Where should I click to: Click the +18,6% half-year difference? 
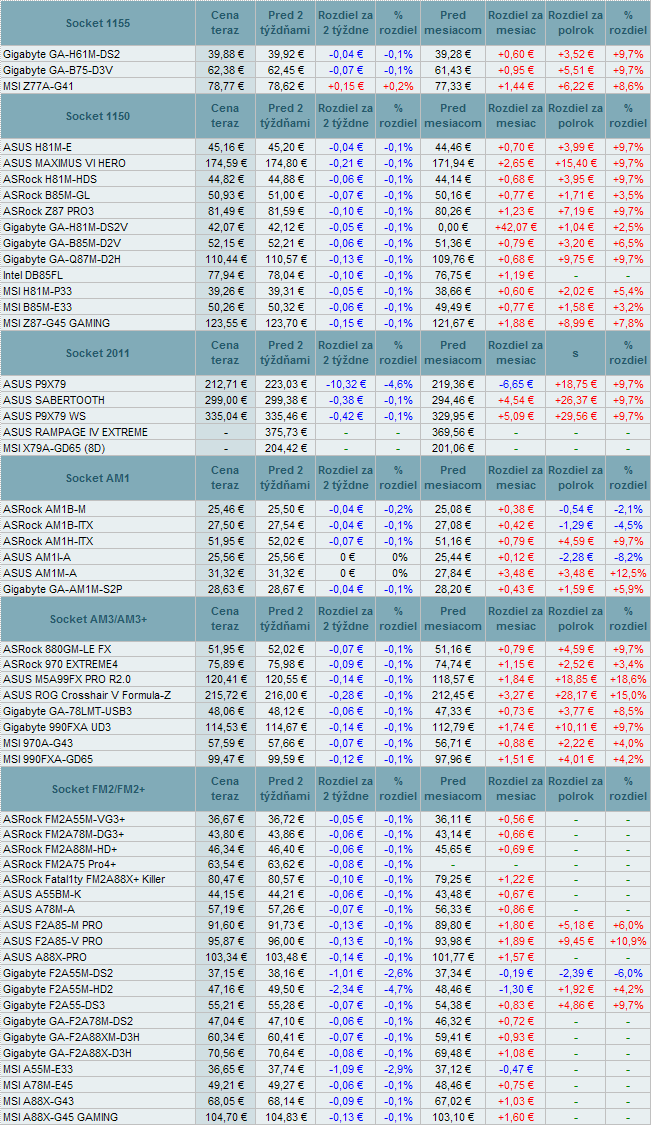[627, 679]
